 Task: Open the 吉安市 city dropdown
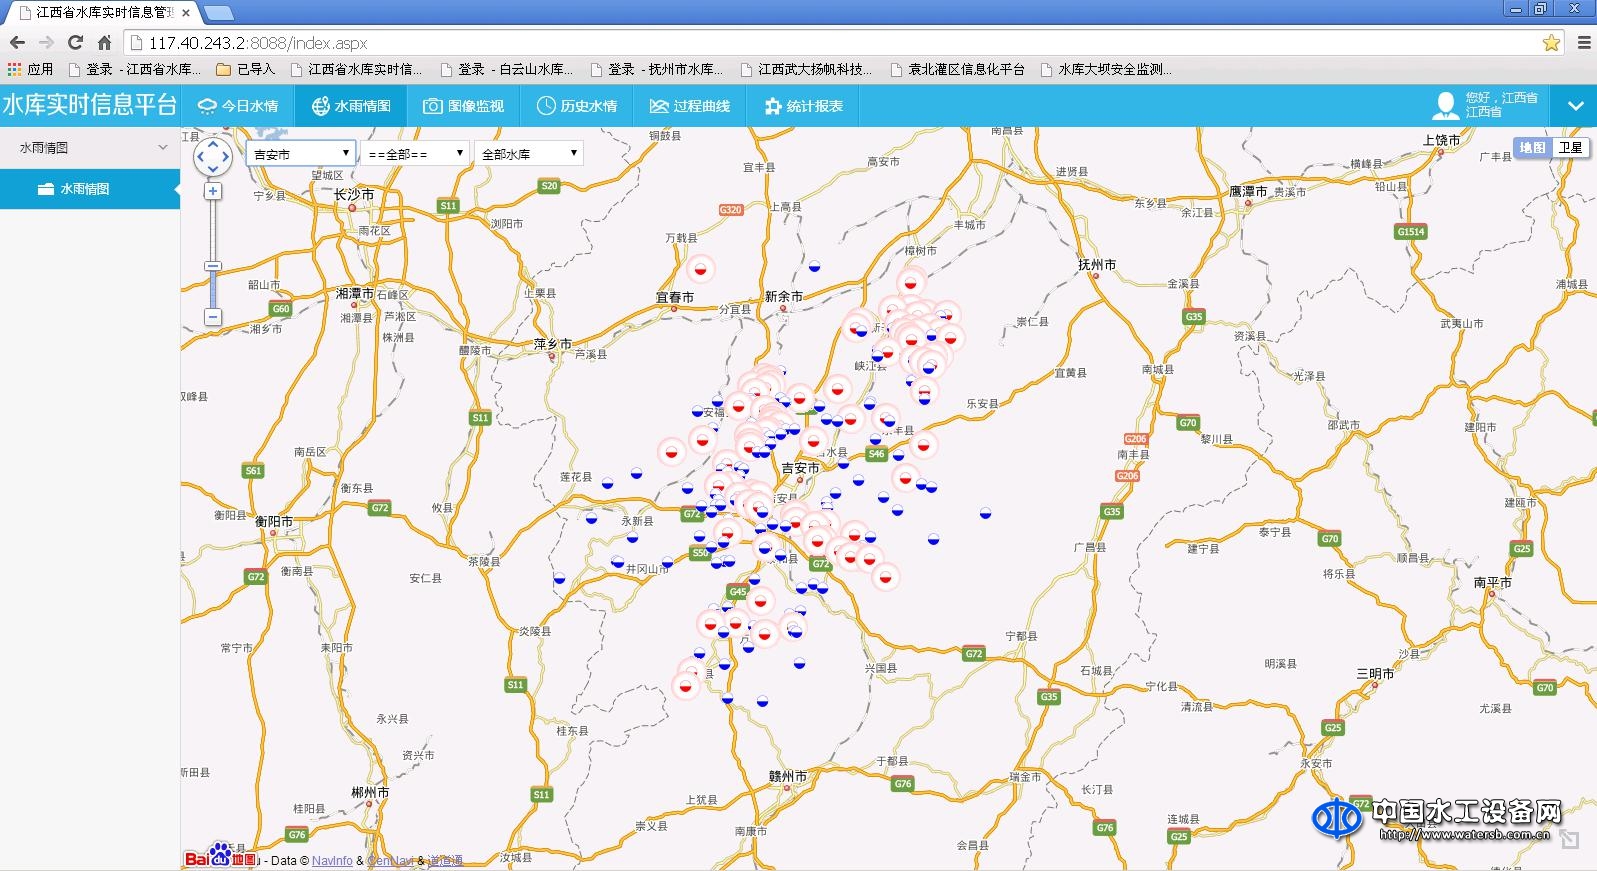(301, 154)
